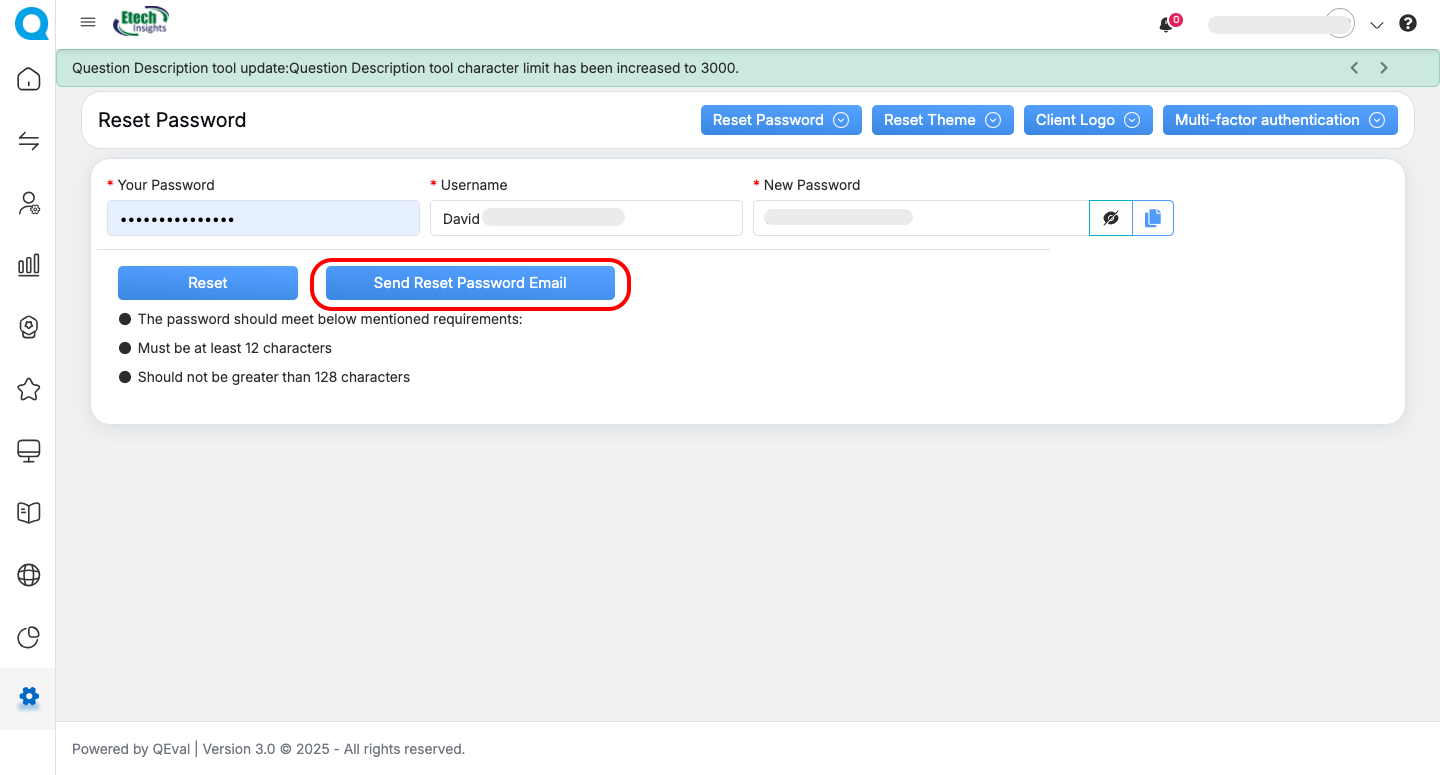Expand the Multi-factor authentication dropdown
Screen dimensions: 1440x775
pos(1279,120)
